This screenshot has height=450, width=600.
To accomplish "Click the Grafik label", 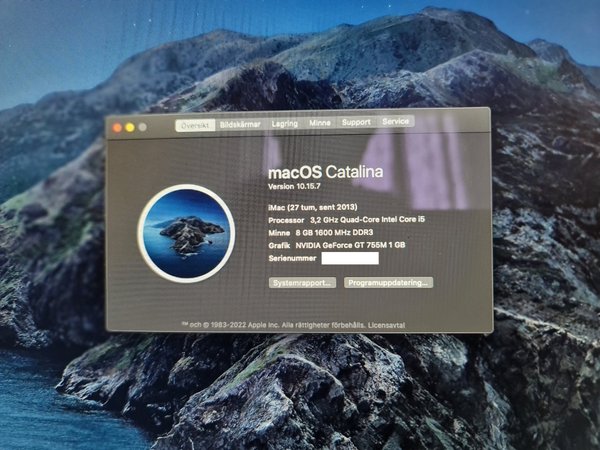I will (279, 246).
